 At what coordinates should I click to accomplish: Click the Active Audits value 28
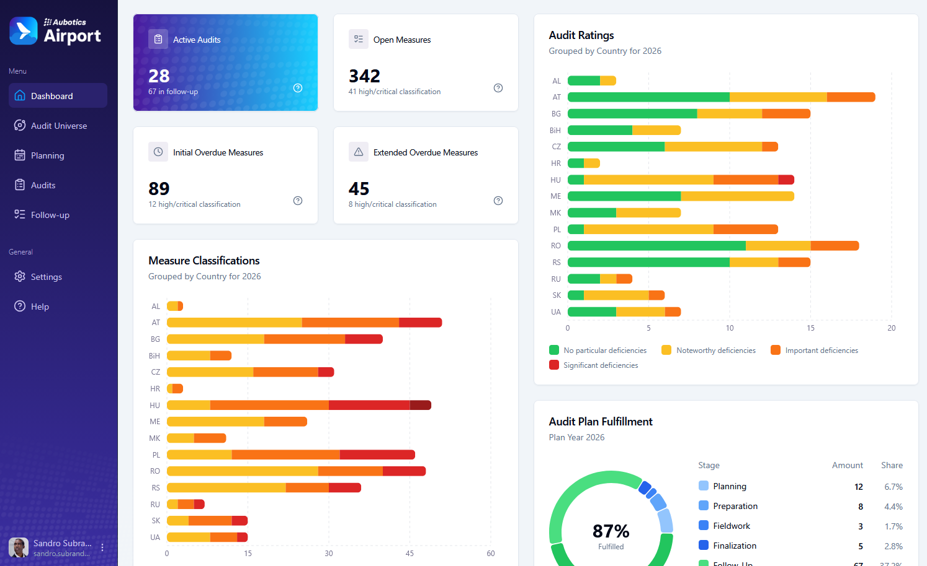pyautogui.click(x=159, y=76)
